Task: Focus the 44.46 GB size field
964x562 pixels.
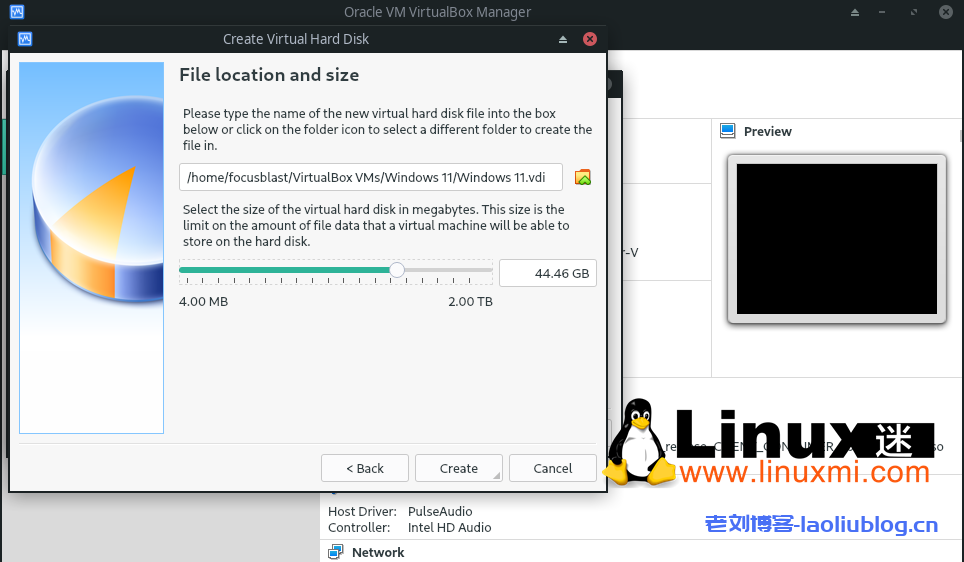Action: tap(547, 273)
